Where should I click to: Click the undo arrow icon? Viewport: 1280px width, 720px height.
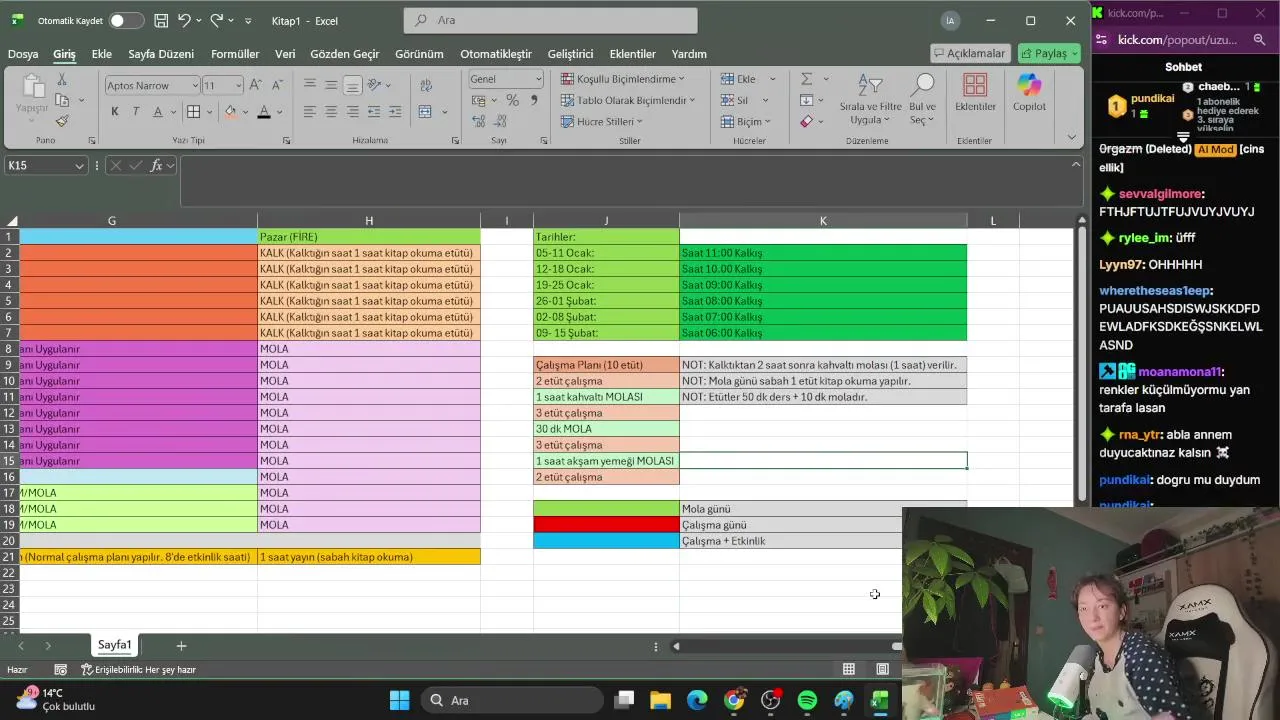coord(184,20)
